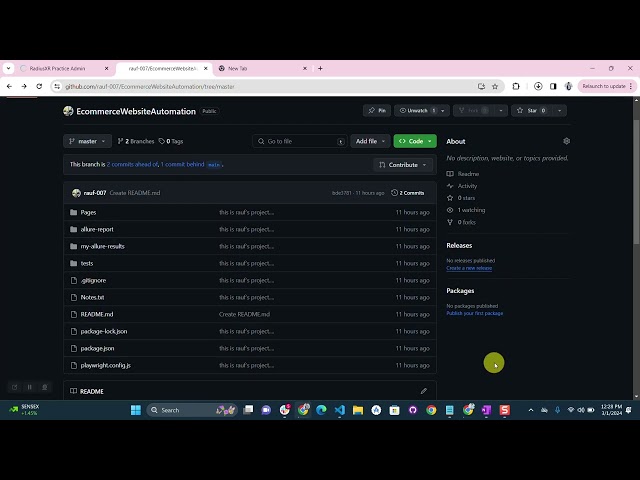Open About settings gear icon

[x=567, y=141]
